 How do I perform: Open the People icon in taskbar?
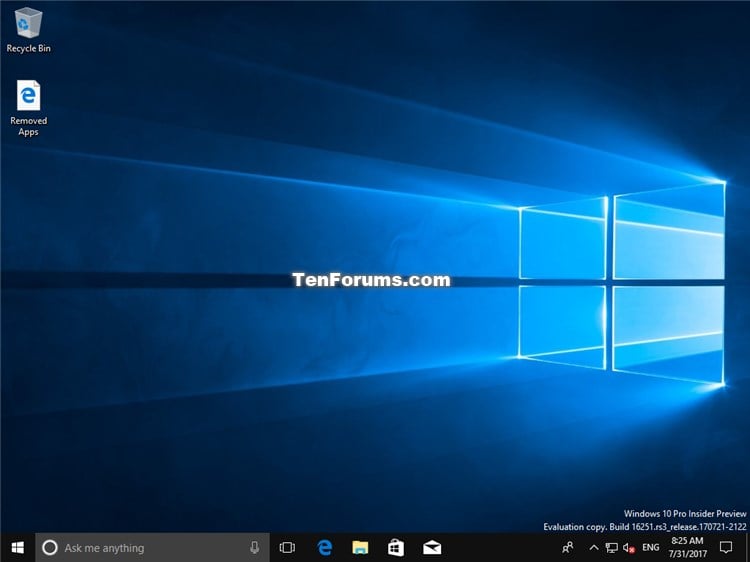(x=568, y=547)
